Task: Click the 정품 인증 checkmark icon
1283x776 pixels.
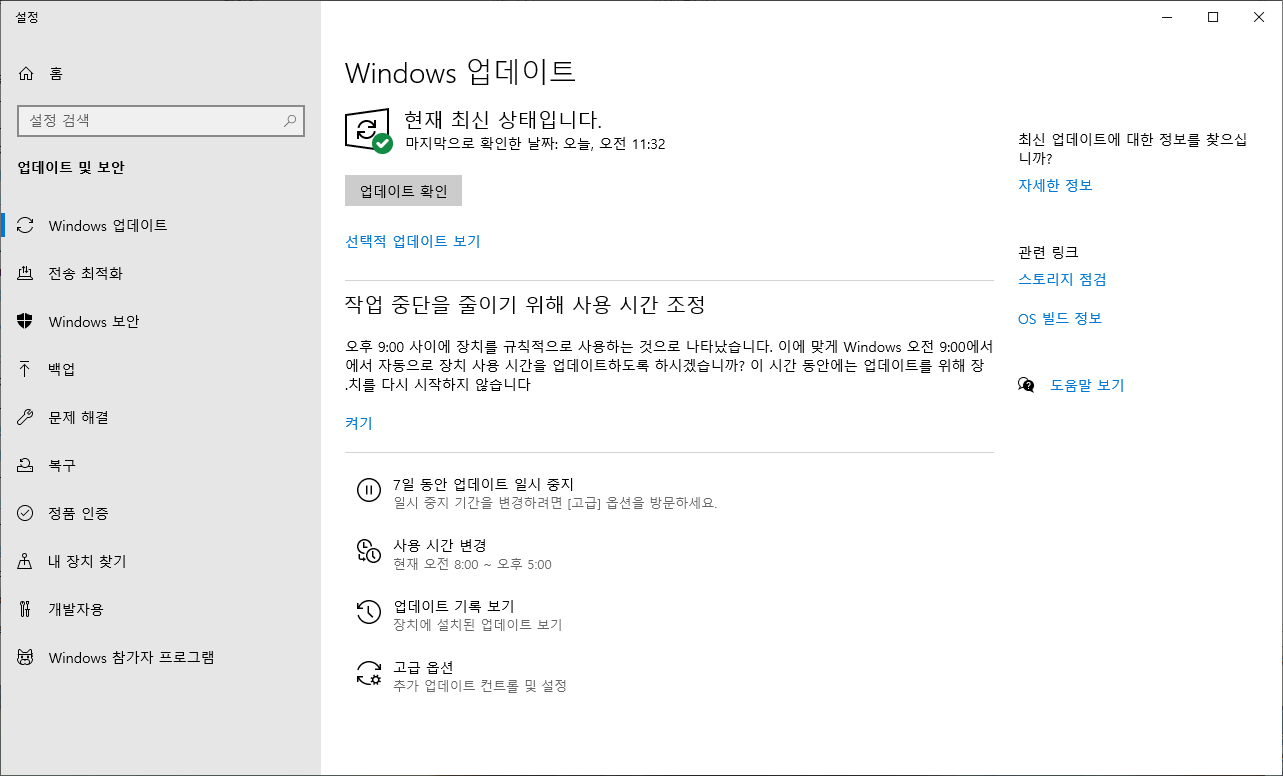Action: click(x=26, y=514)
